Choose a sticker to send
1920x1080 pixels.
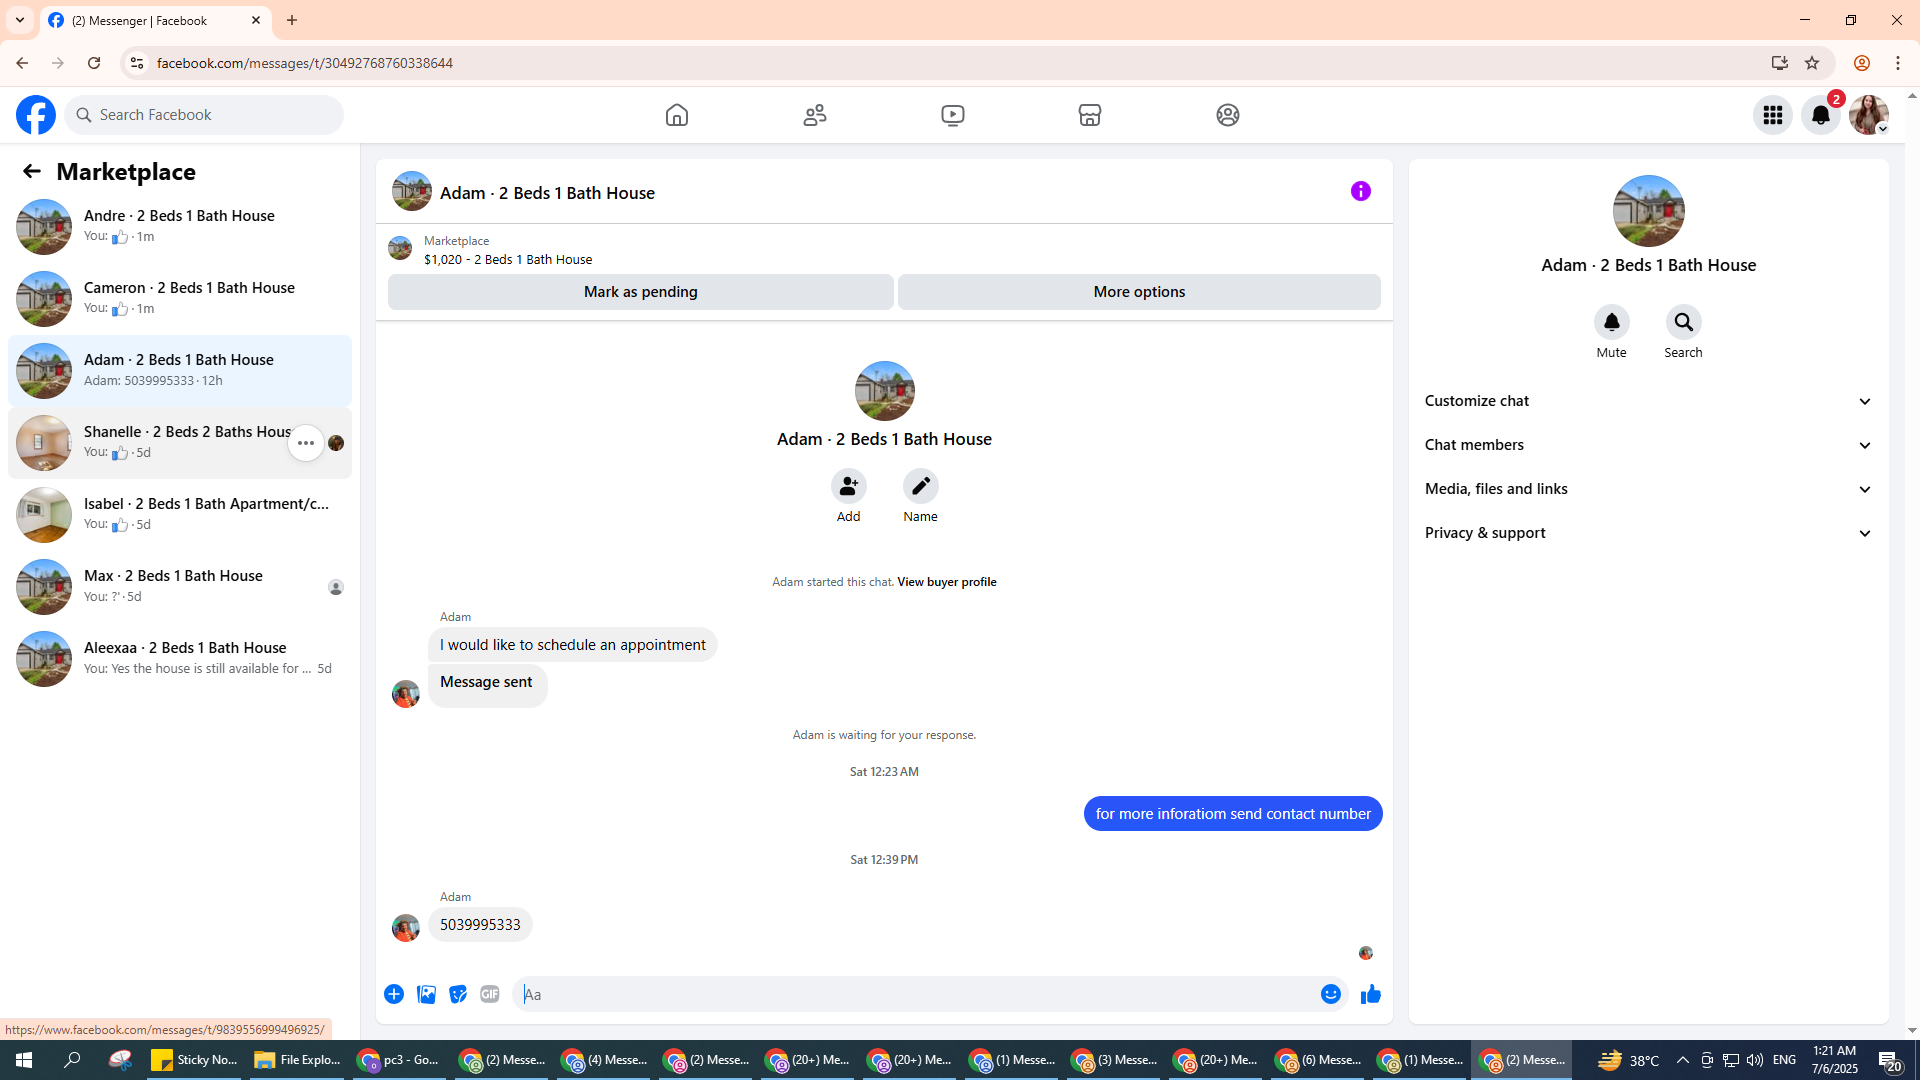[458, 994]
